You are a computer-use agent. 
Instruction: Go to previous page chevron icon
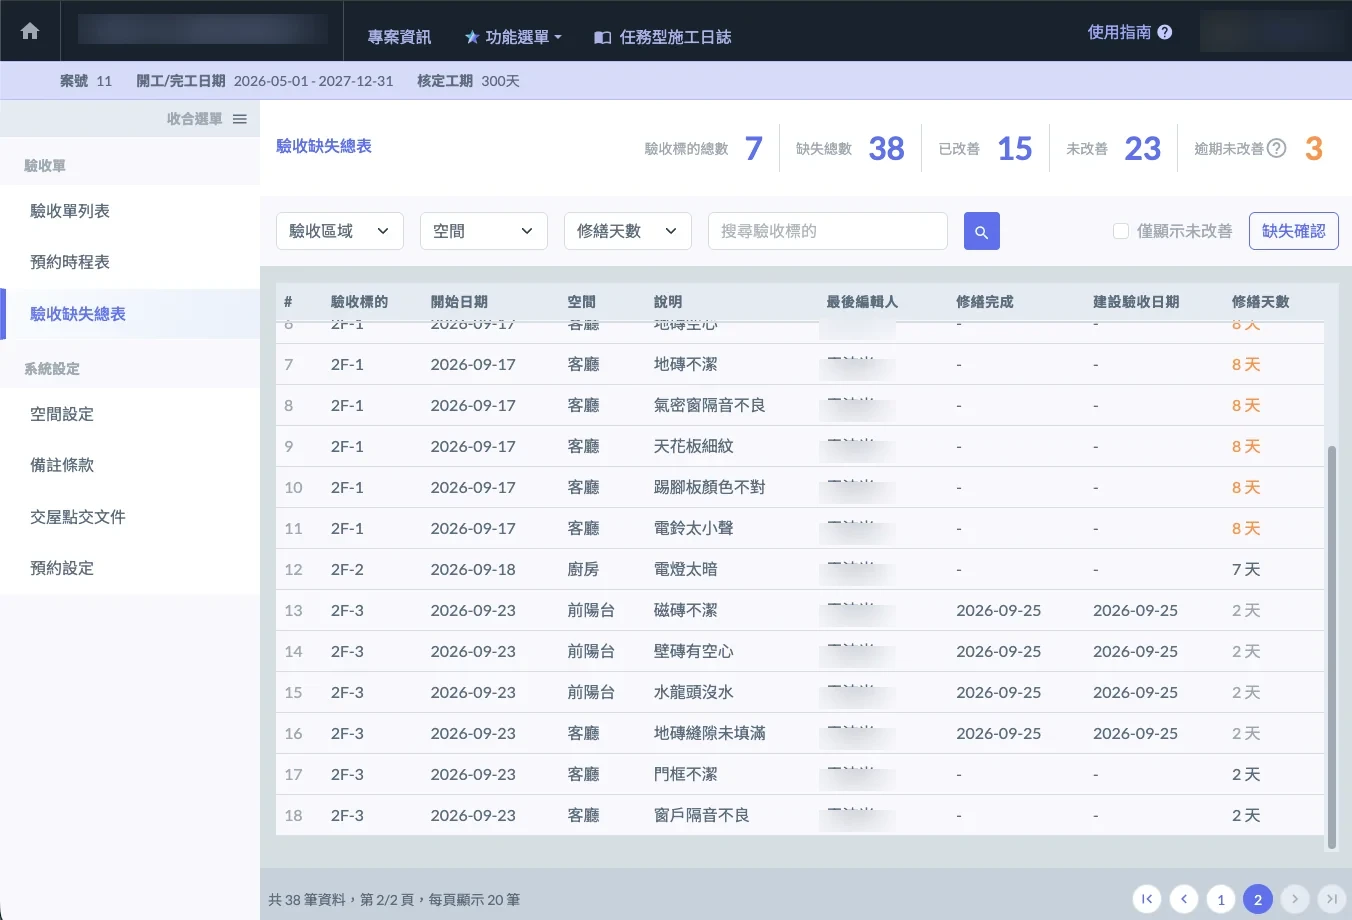click(1184, 899)
